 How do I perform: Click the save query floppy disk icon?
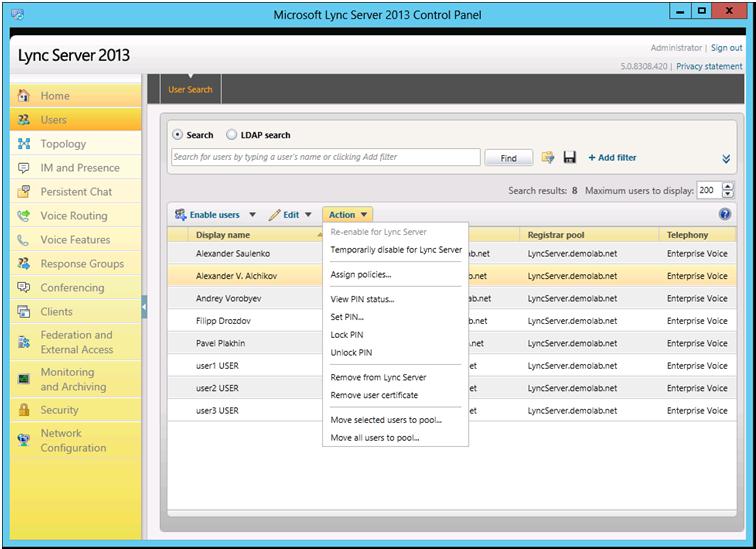[x=570, y=157]
